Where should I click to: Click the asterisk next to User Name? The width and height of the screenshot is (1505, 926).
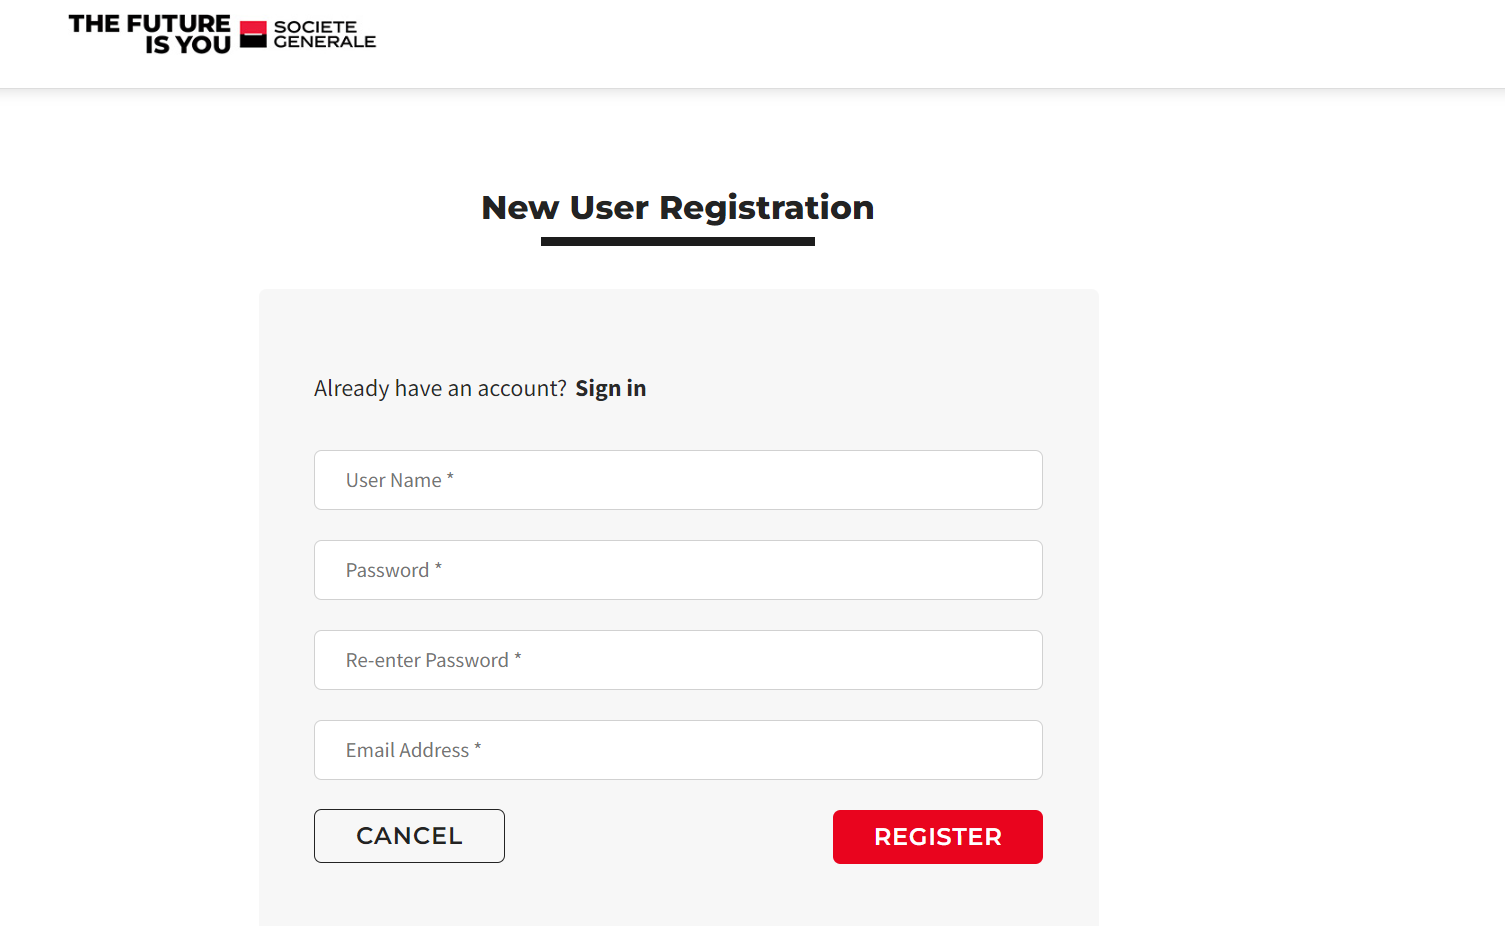450,478
